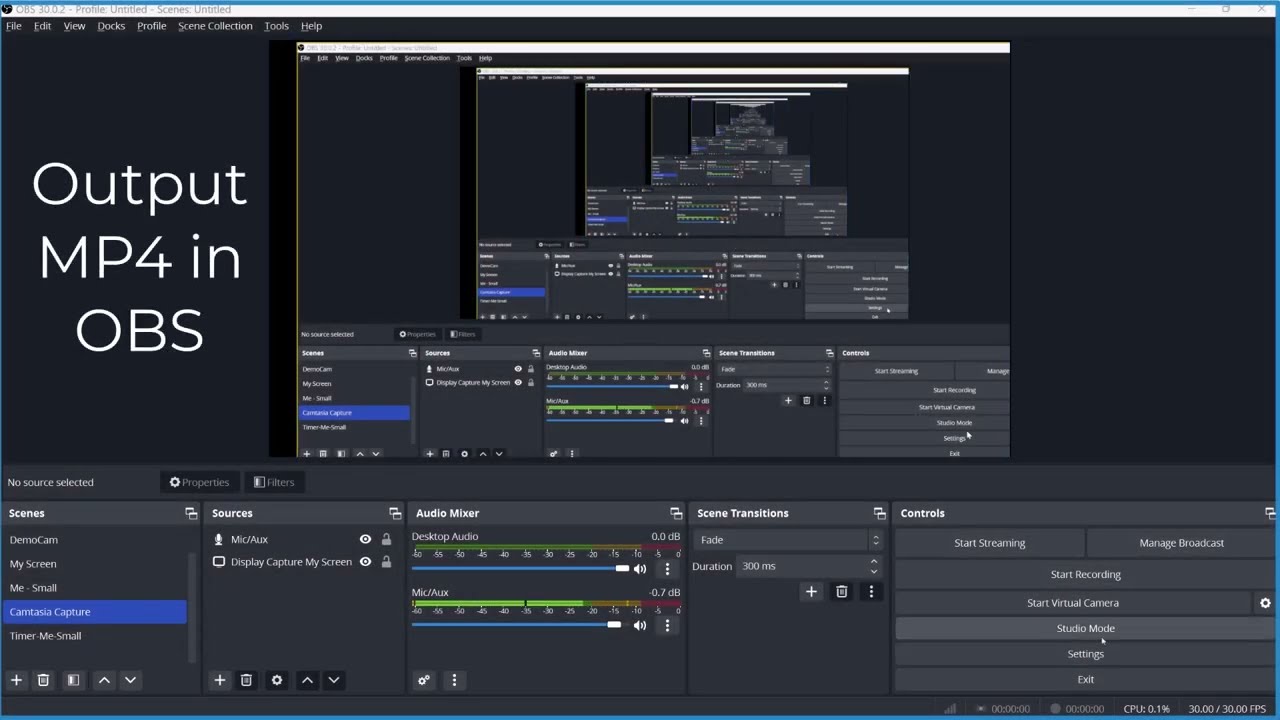Decrease transition duration with down arrow

click(874, 571)
